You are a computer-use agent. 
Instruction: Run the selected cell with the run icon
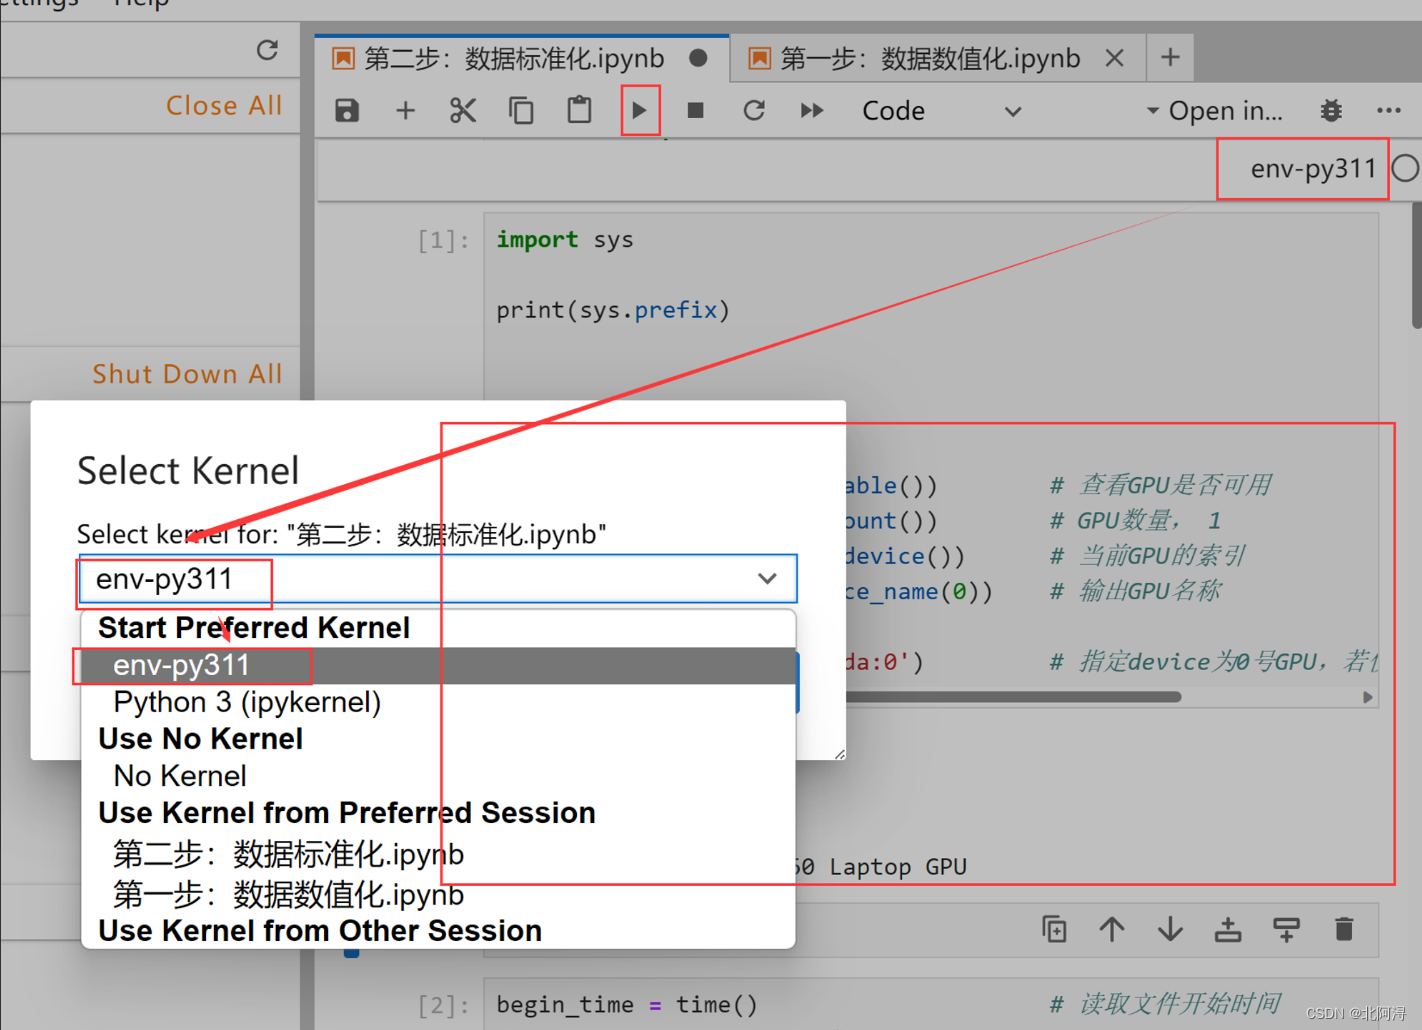pyautogui.click(x=640, y=110)
